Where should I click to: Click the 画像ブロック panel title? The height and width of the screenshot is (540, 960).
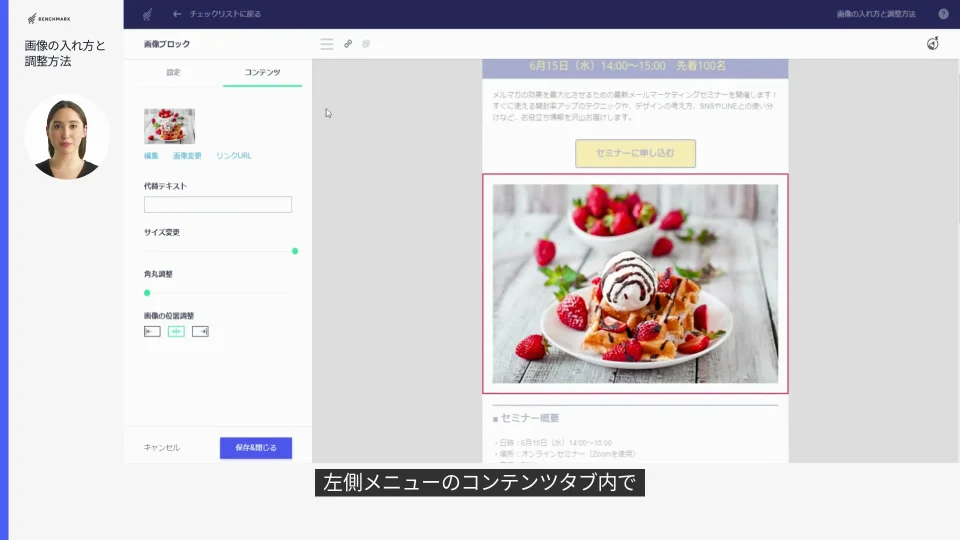click(167, 44)
